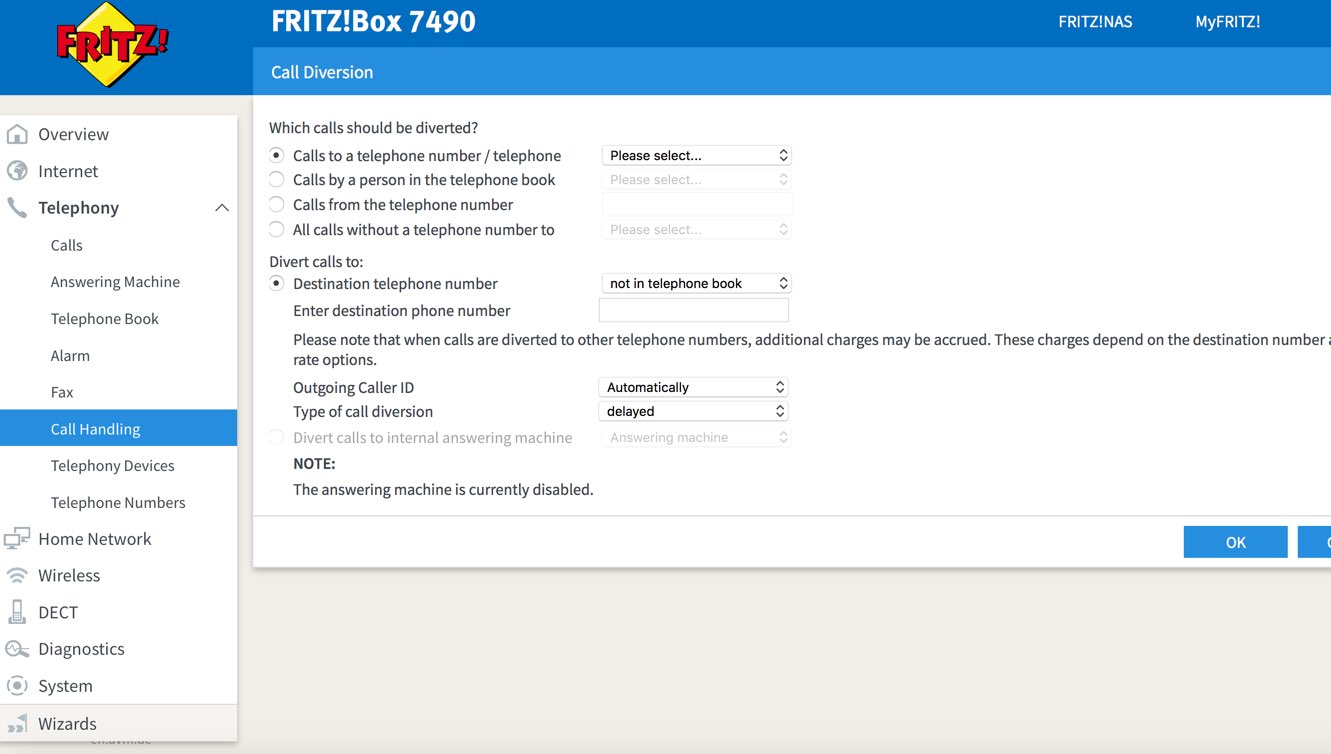Click the DECT phone icon
The image size is (1331, 754).
pos(17,612)
